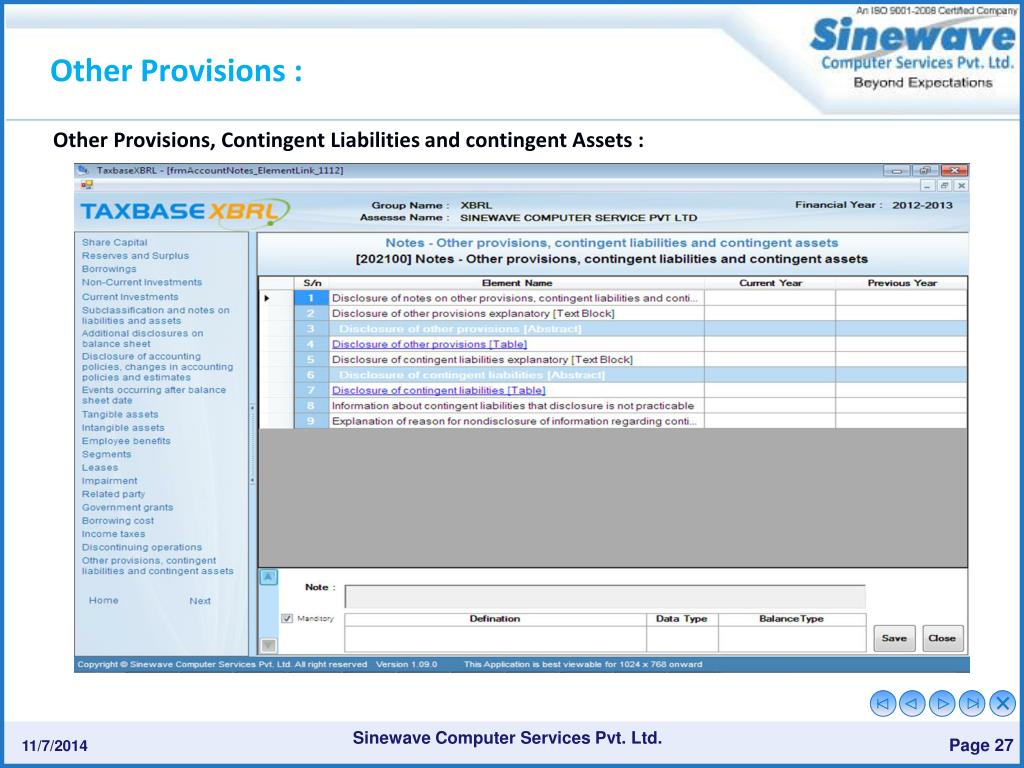Open Non-Current Investments section
Viewport: 1024px width, 768px height.
click(142, 282)
